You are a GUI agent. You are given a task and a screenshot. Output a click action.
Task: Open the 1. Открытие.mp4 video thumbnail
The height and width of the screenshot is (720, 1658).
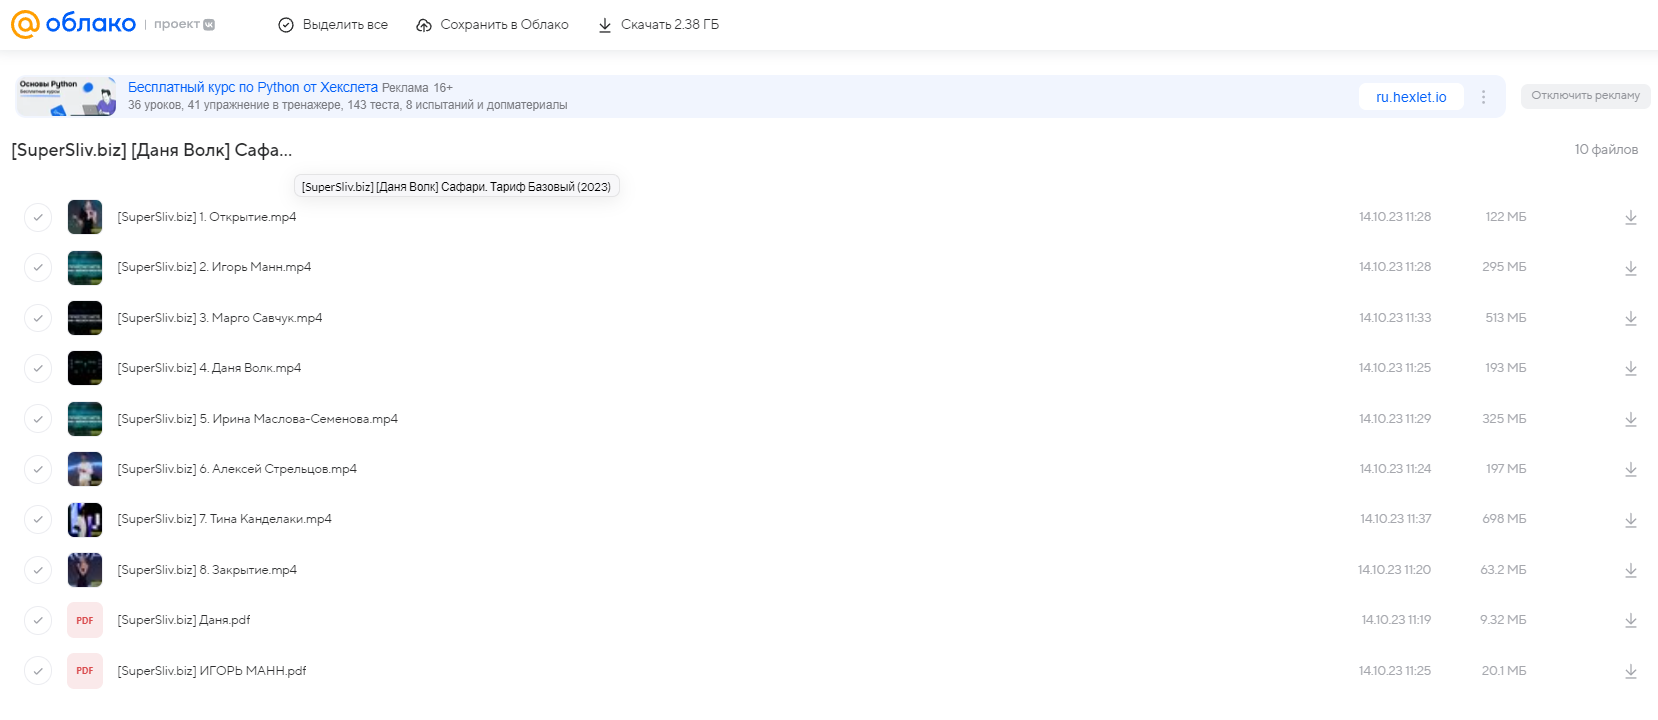[85, 217]
